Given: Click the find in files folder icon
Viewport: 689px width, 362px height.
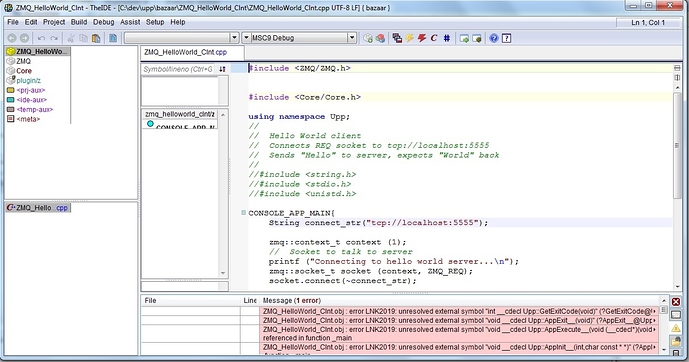Looking at the screenshot, I should tap(676, 340).
